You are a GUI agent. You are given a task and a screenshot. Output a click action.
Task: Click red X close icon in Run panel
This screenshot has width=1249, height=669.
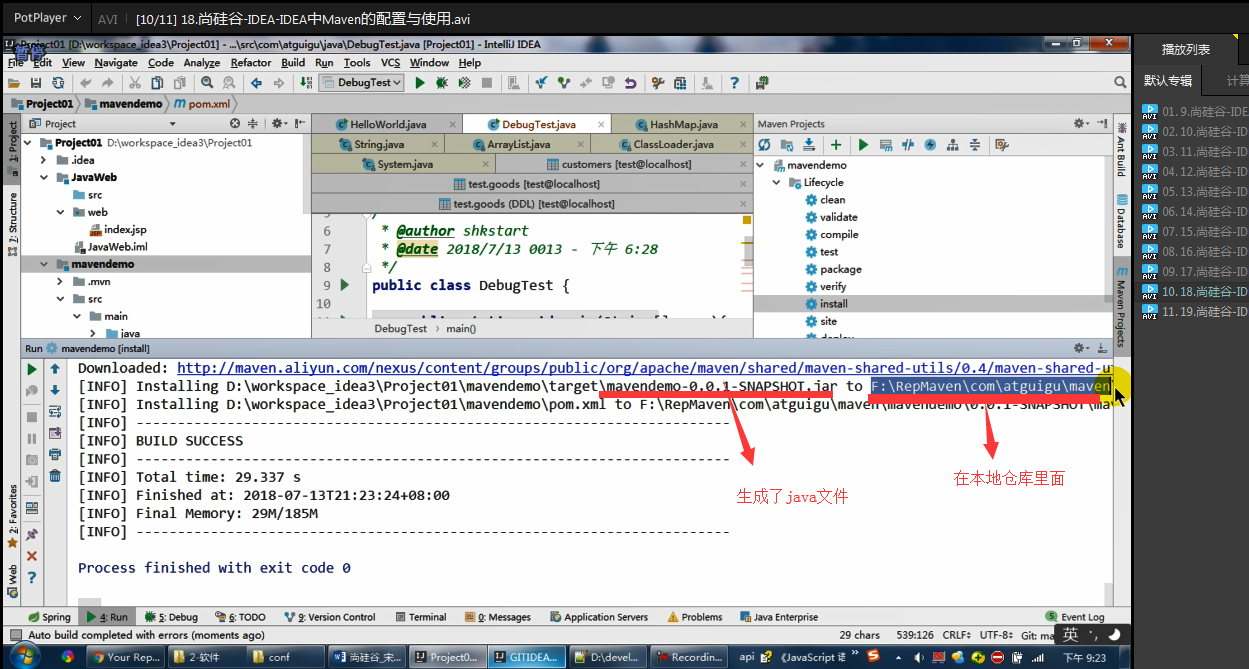[x=33, y=556]
